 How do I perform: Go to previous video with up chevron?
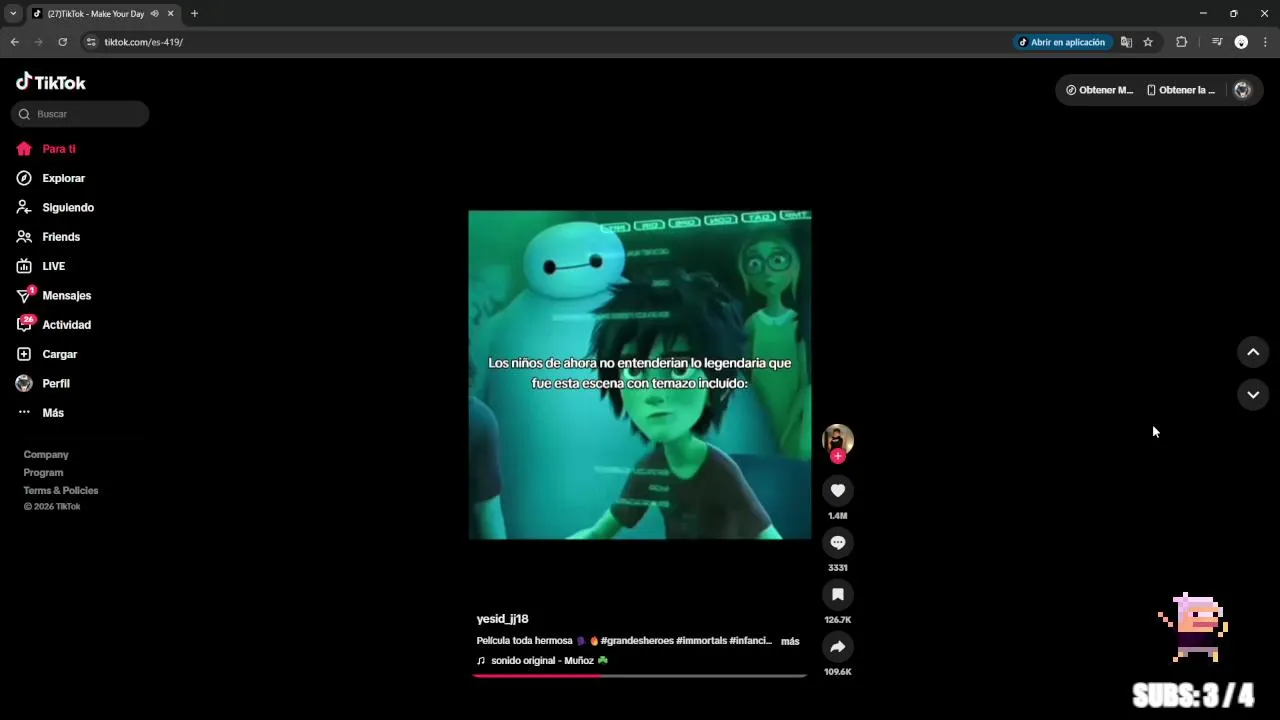click(1253, 352)
